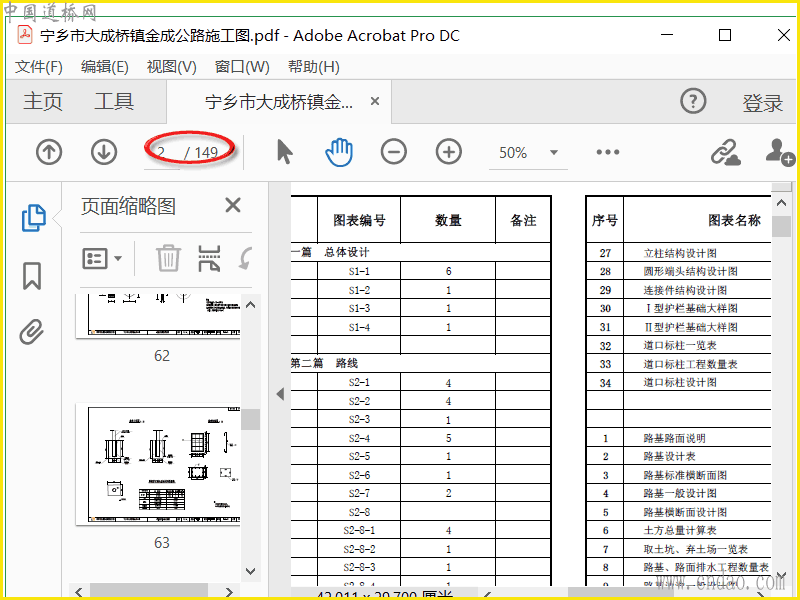Zoom out with the minus icon
Image resolution: width=800 pixels, height=600 pixels.
click(394, 152)
